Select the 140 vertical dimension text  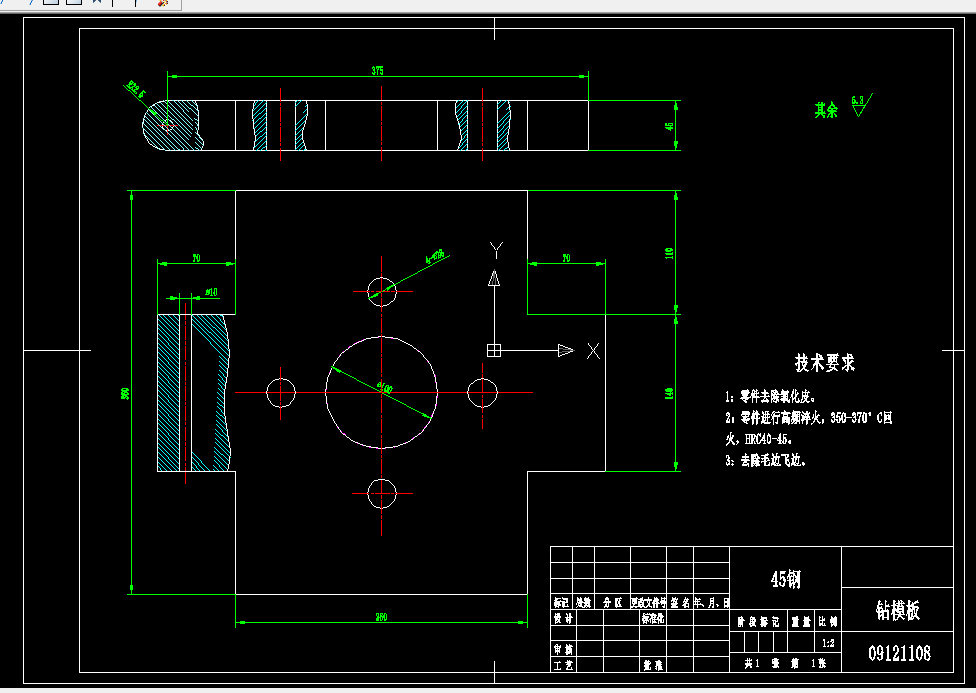[x=669, y=394]
